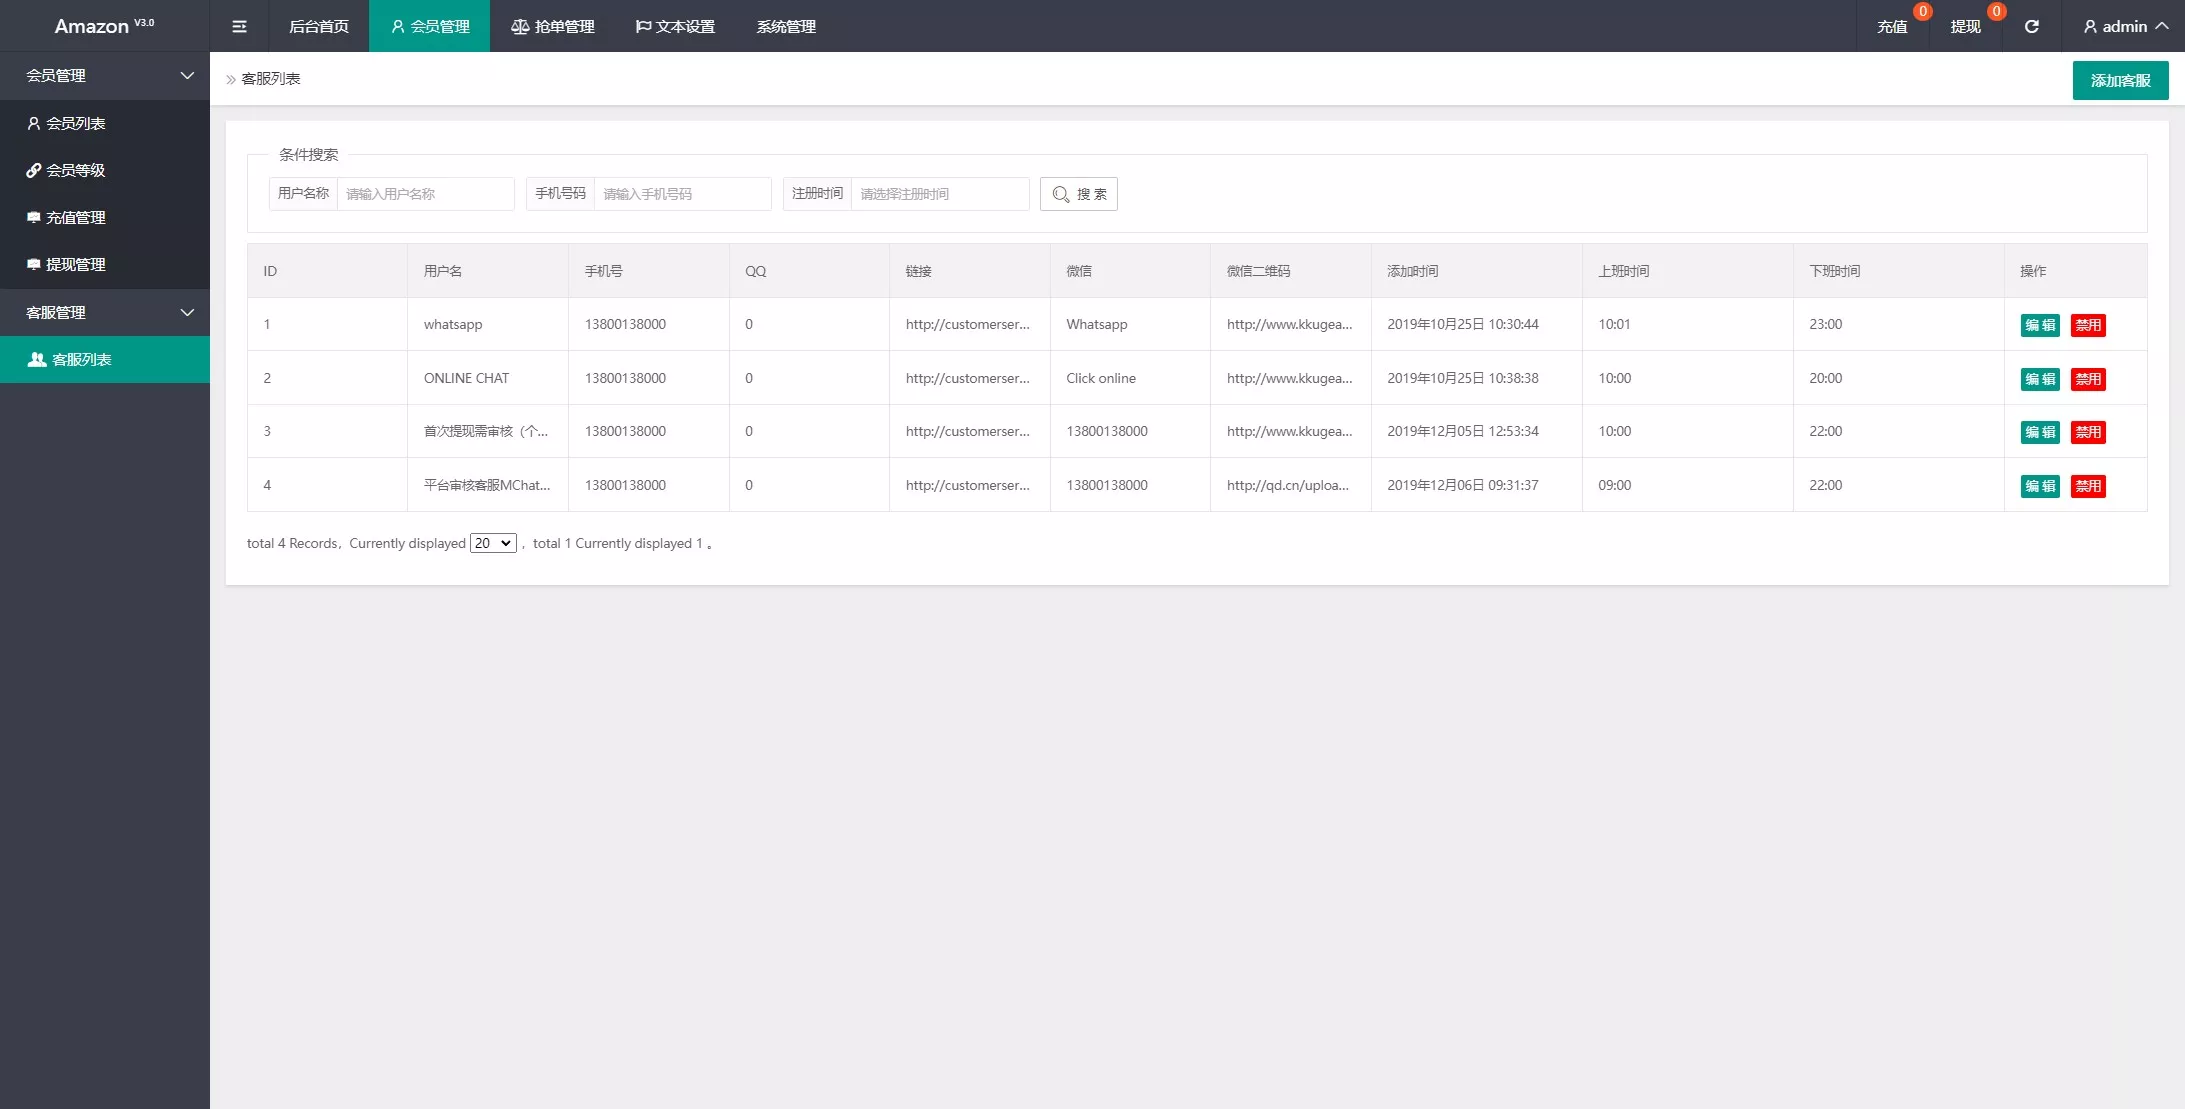2185x1109 pixels.
Task: Switch to 抢单管理 top menu
Action: 553,26
